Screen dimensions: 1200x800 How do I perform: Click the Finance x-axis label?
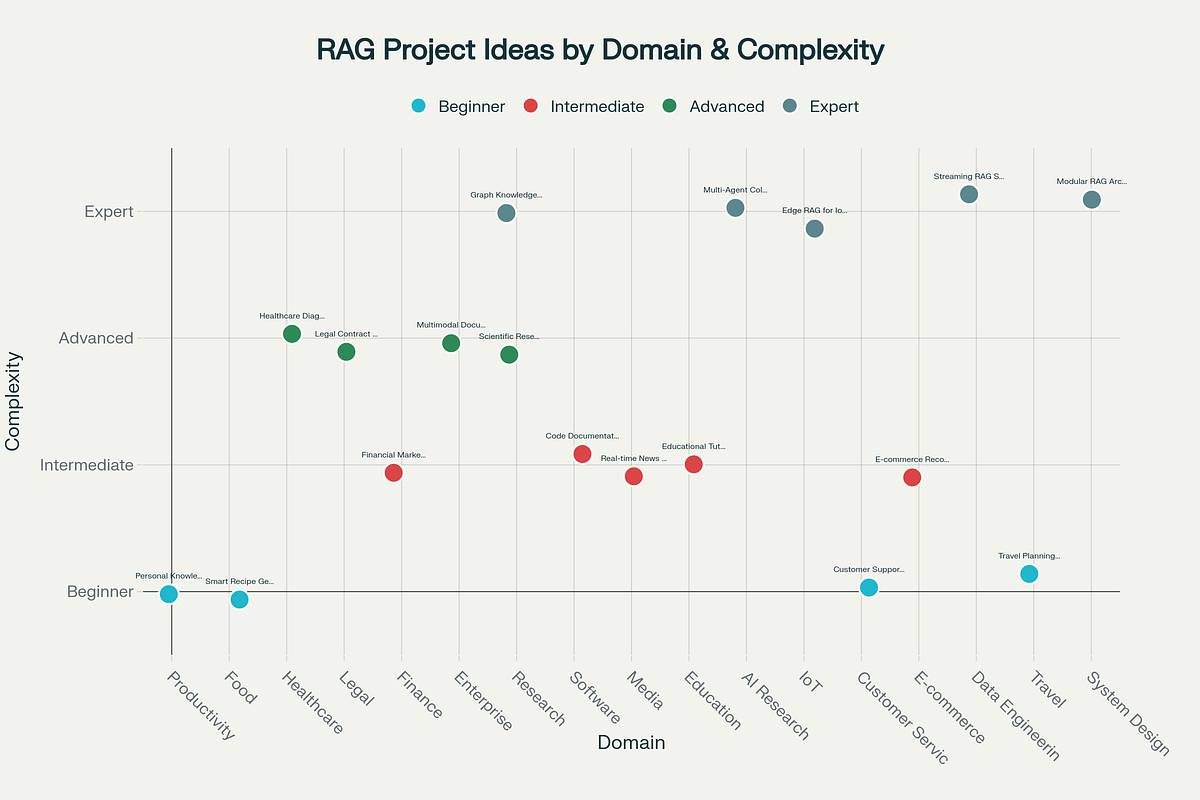click(420, 695)
